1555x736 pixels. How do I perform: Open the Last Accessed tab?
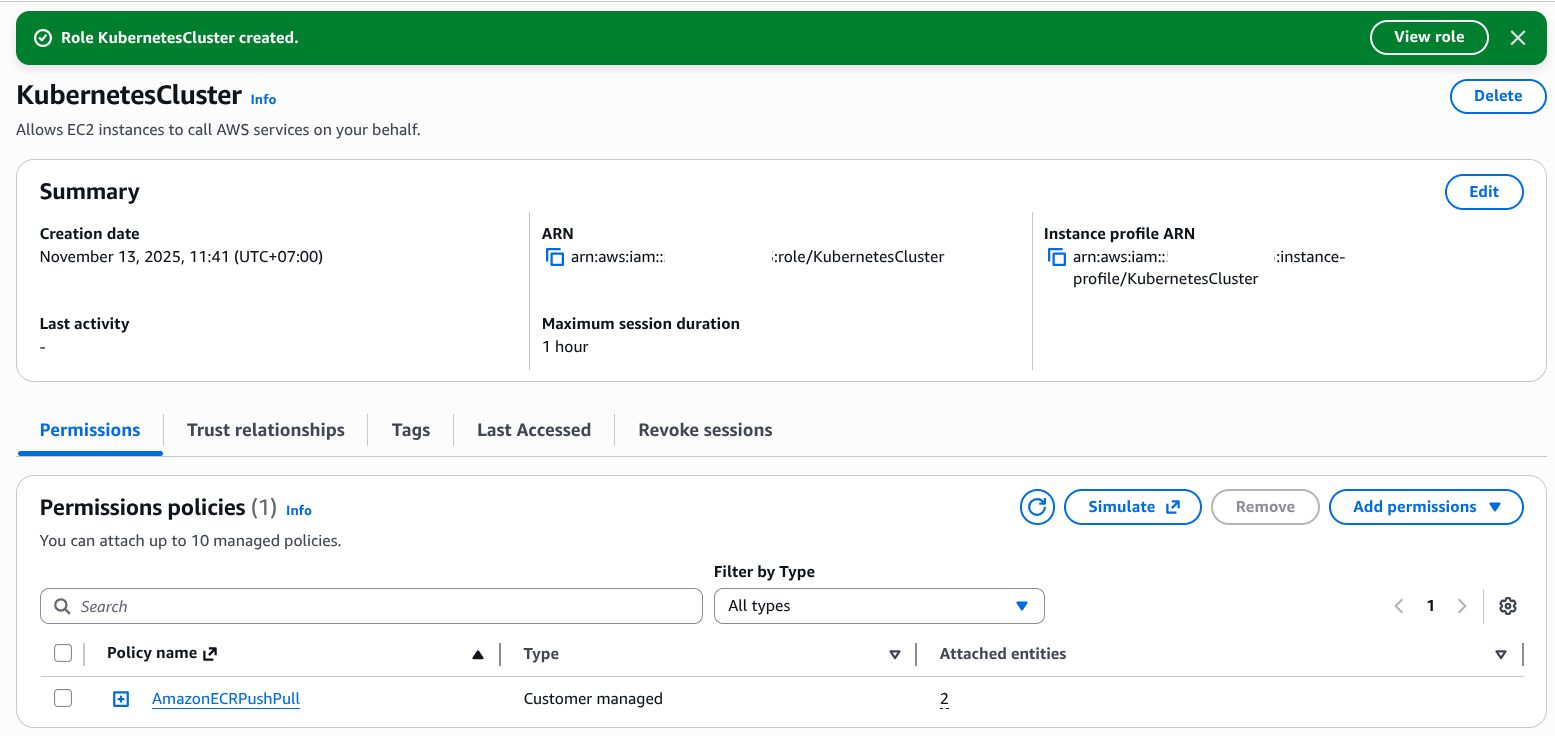tap(533, 430)
